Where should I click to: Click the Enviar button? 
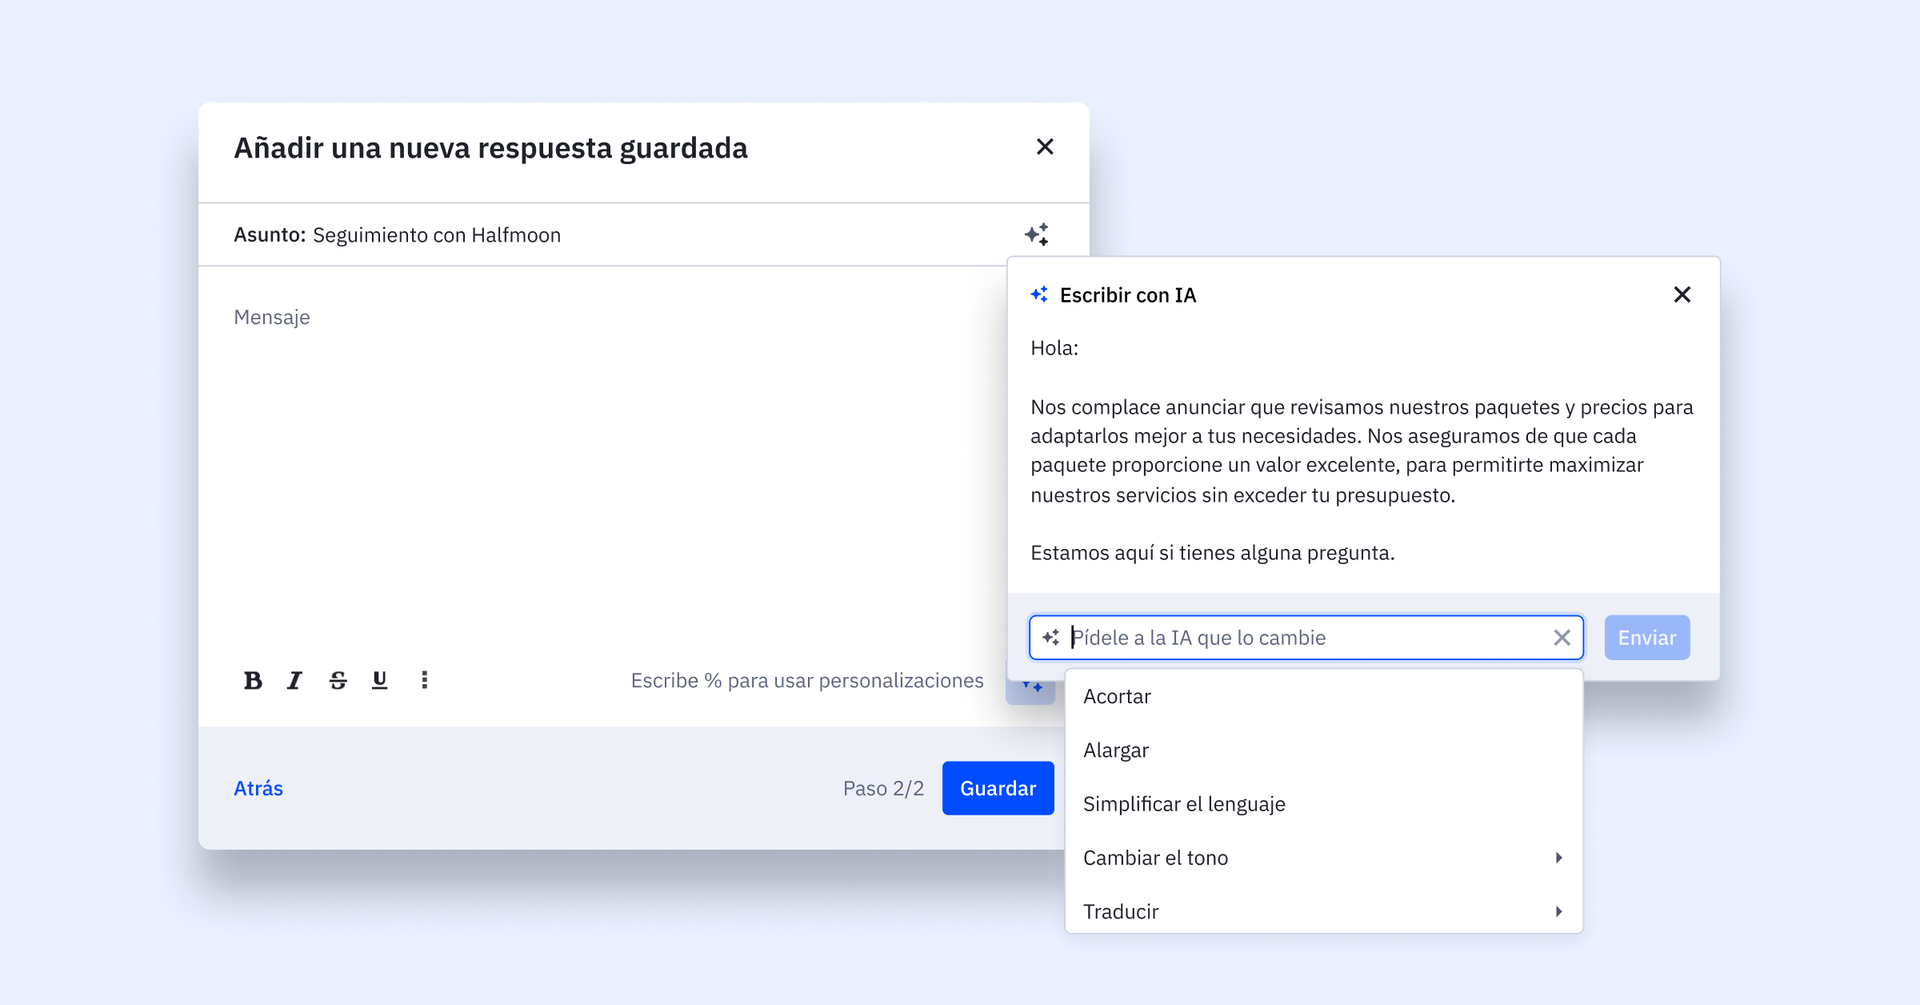click(x=1646, y=638)
